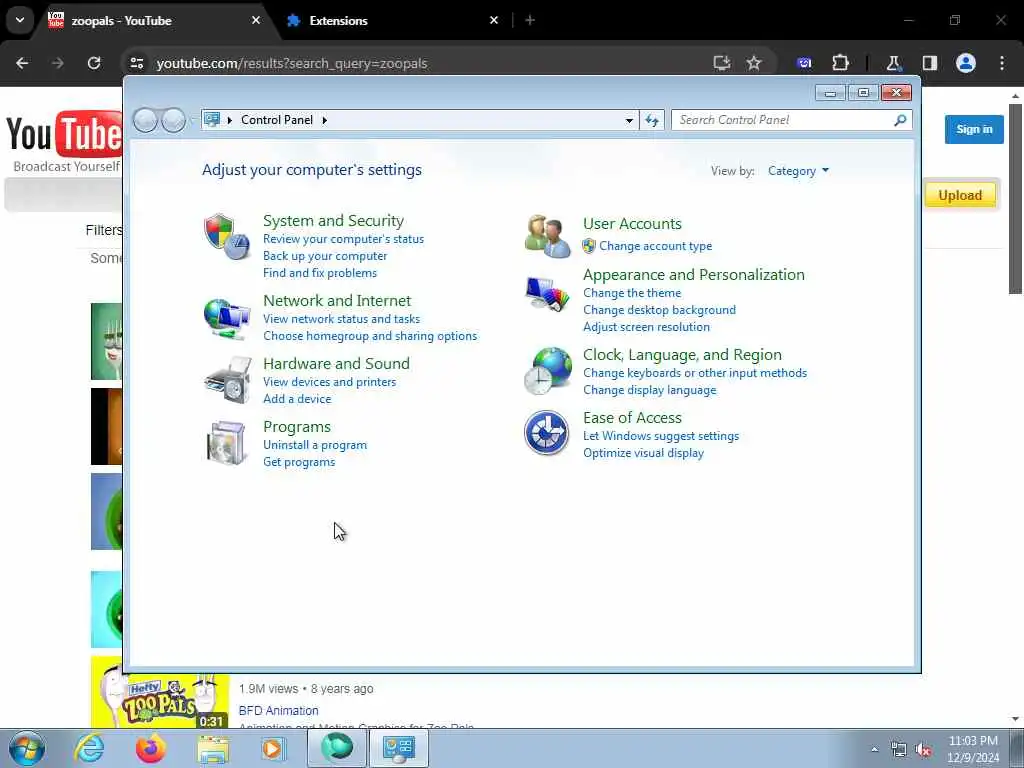Image resolution: width=1024 pixels, height=768 pixels.
Task: Open Chrome tab search dropdown arrow
Action: [20, 20]
